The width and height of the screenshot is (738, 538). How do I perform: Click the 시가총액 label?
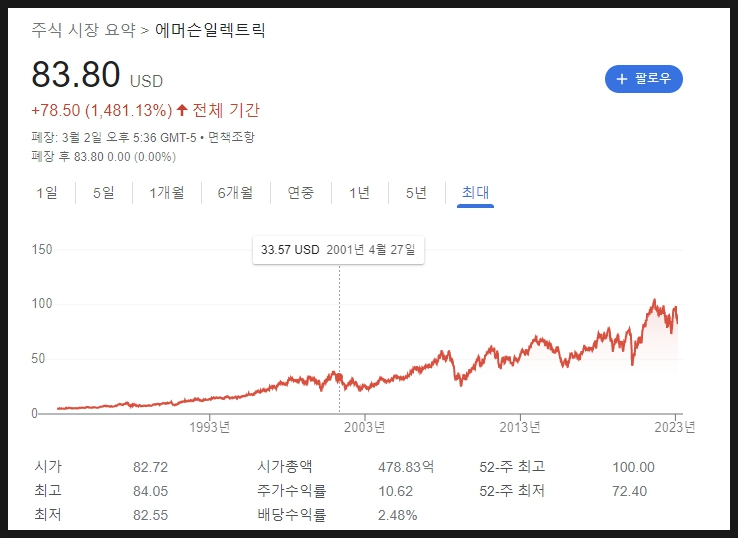[285, 466]
